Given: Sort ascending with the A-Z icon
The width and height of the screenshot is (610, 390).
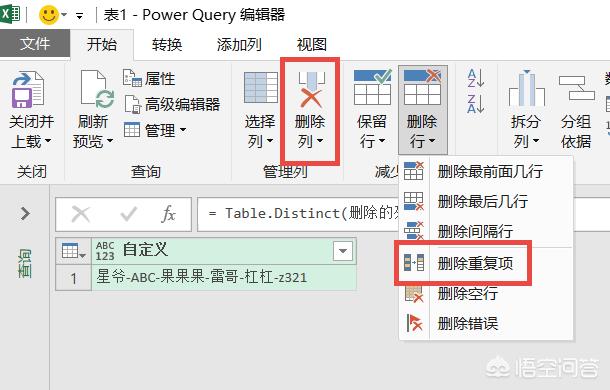Looking at the screenshot, I should tap(476, 78).
